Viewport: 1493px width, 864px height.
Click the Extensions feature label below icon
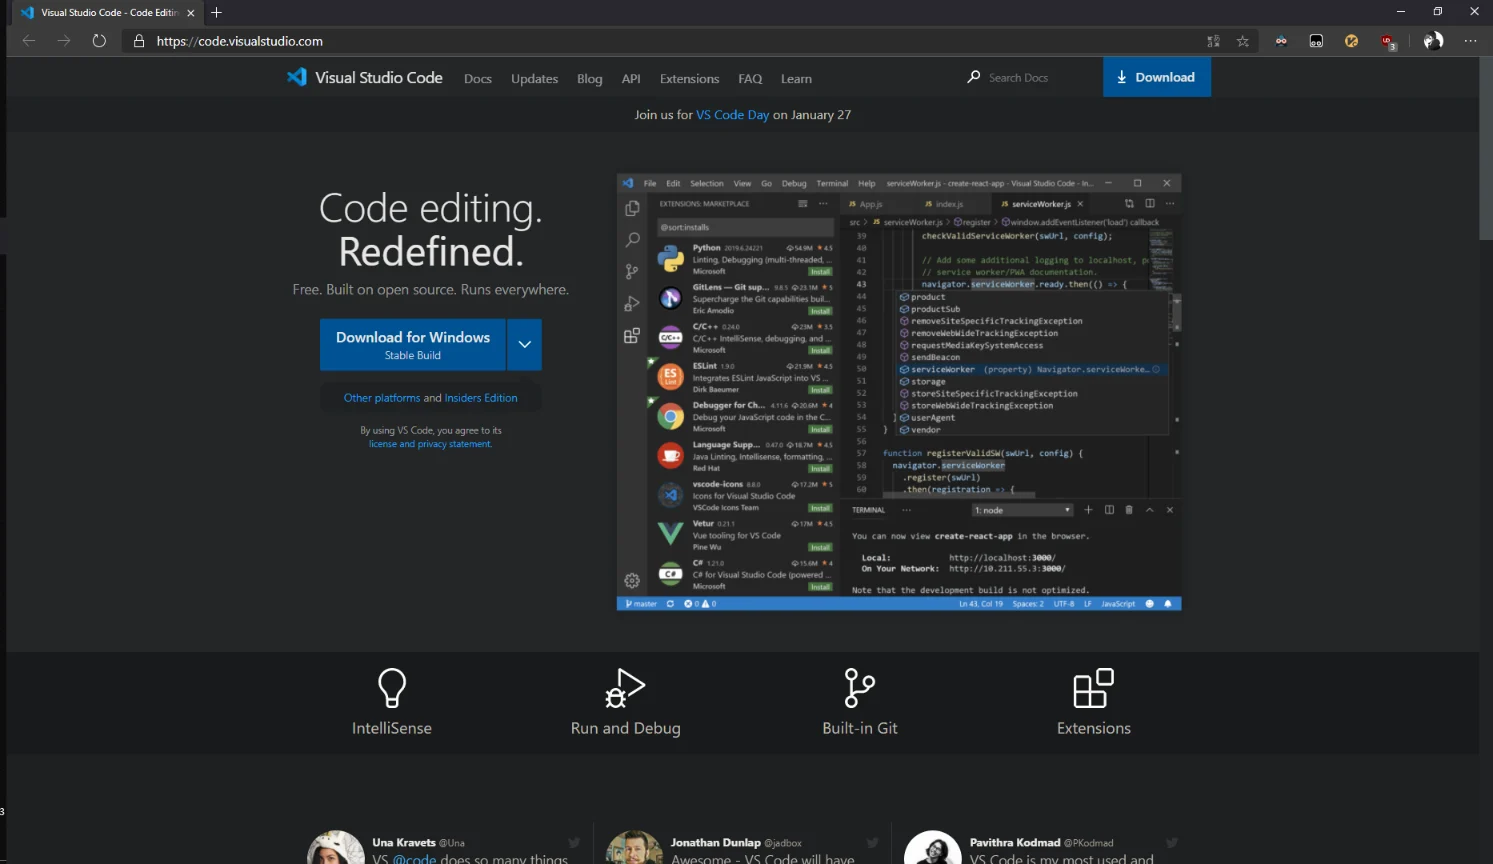tap(1094, 728)
